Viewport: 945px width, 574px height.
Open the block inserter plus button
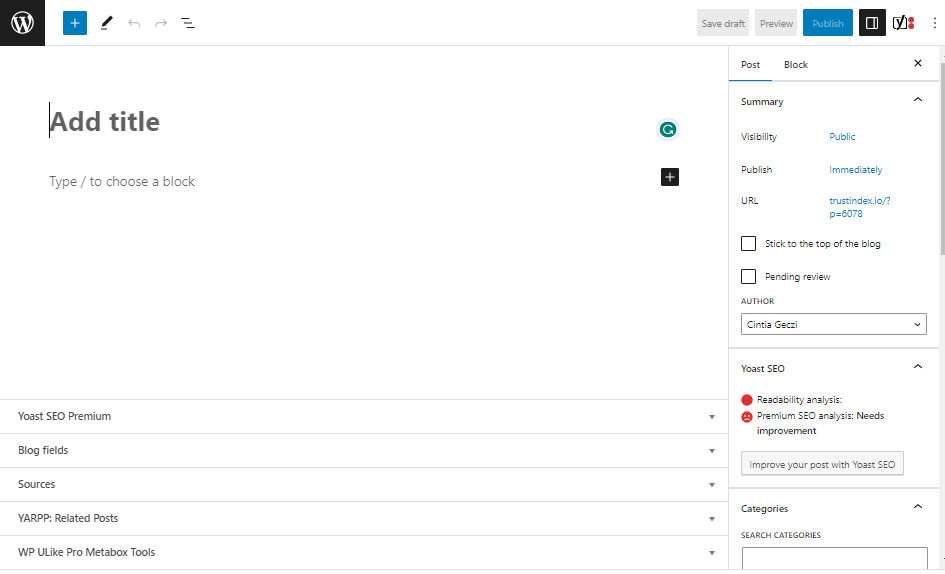click(x=75, y=23)
